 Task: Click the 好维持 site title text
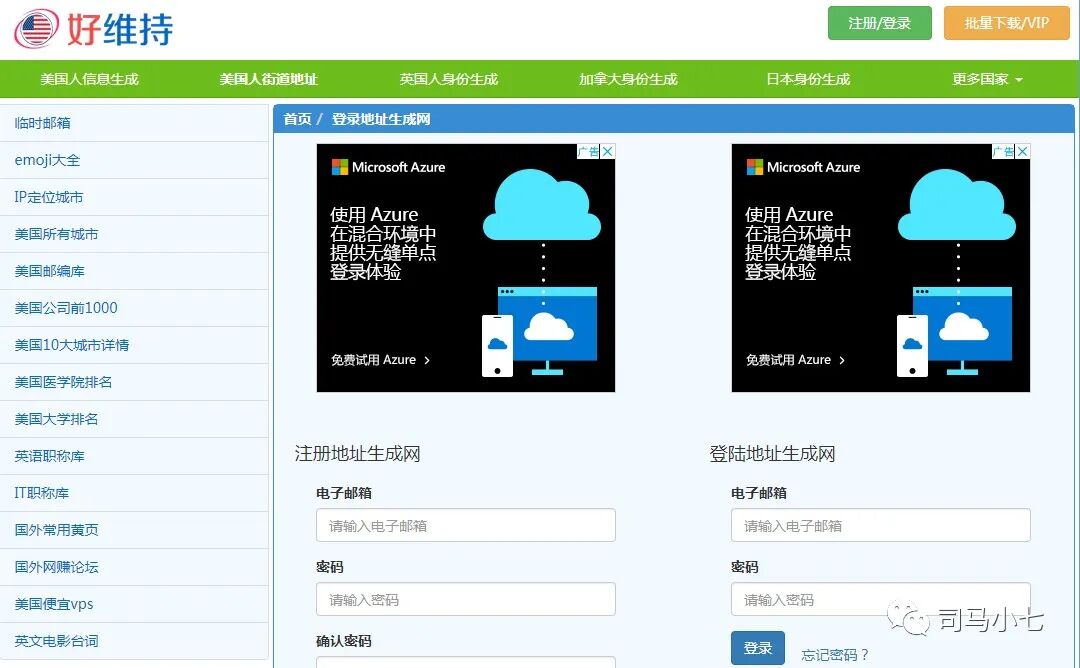pyautogui.click(x=119, y=29)
